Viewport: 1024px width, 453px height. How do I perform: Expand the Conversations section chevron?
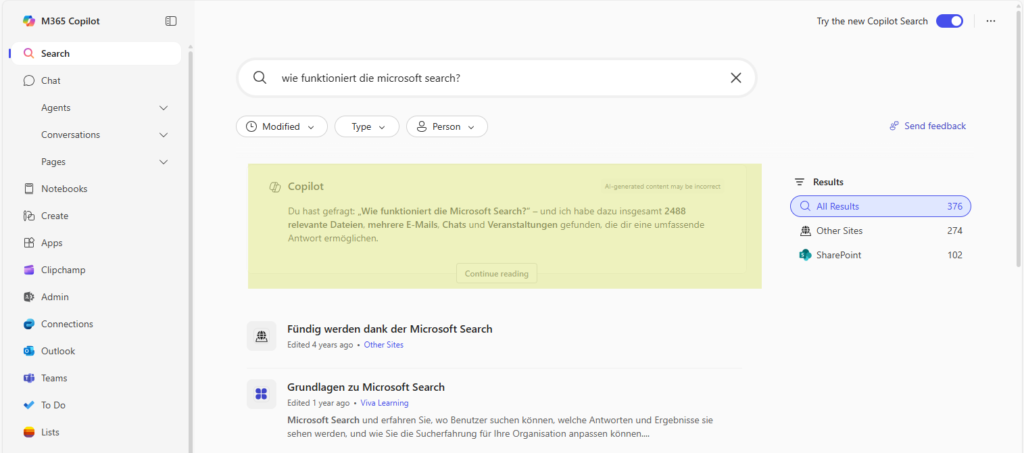click(x=164, y=134)
